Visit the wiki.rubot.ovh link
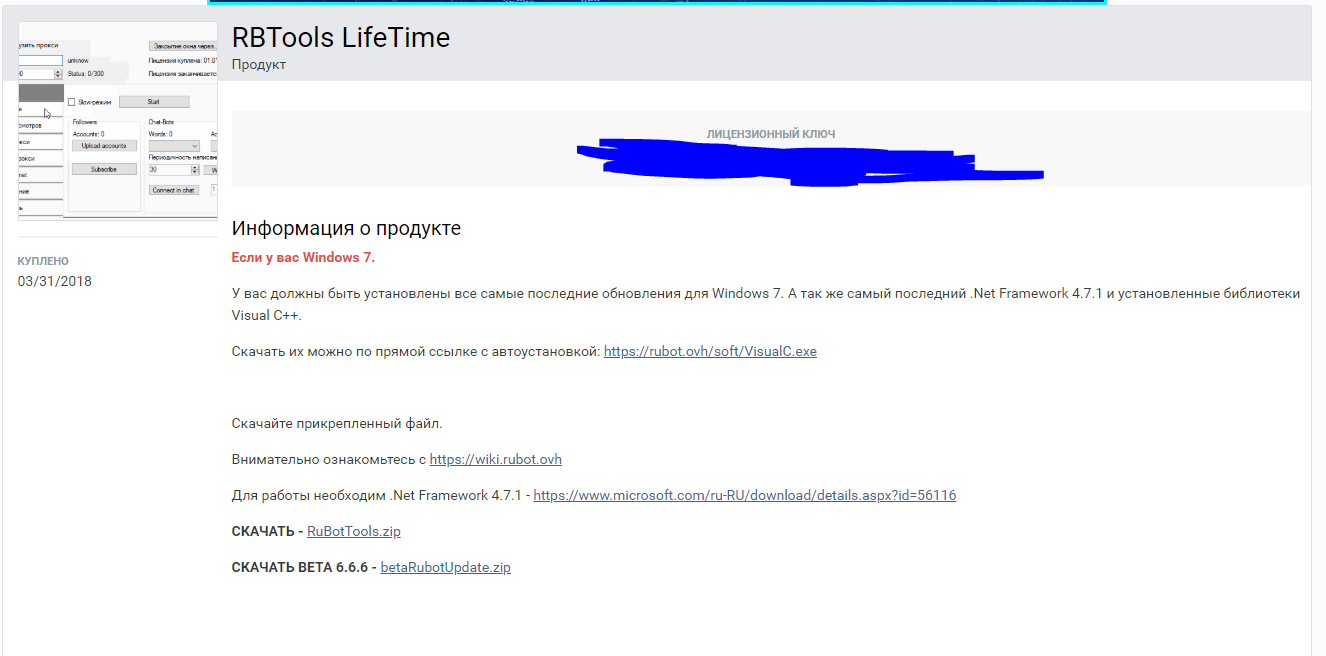 [495, 460]
